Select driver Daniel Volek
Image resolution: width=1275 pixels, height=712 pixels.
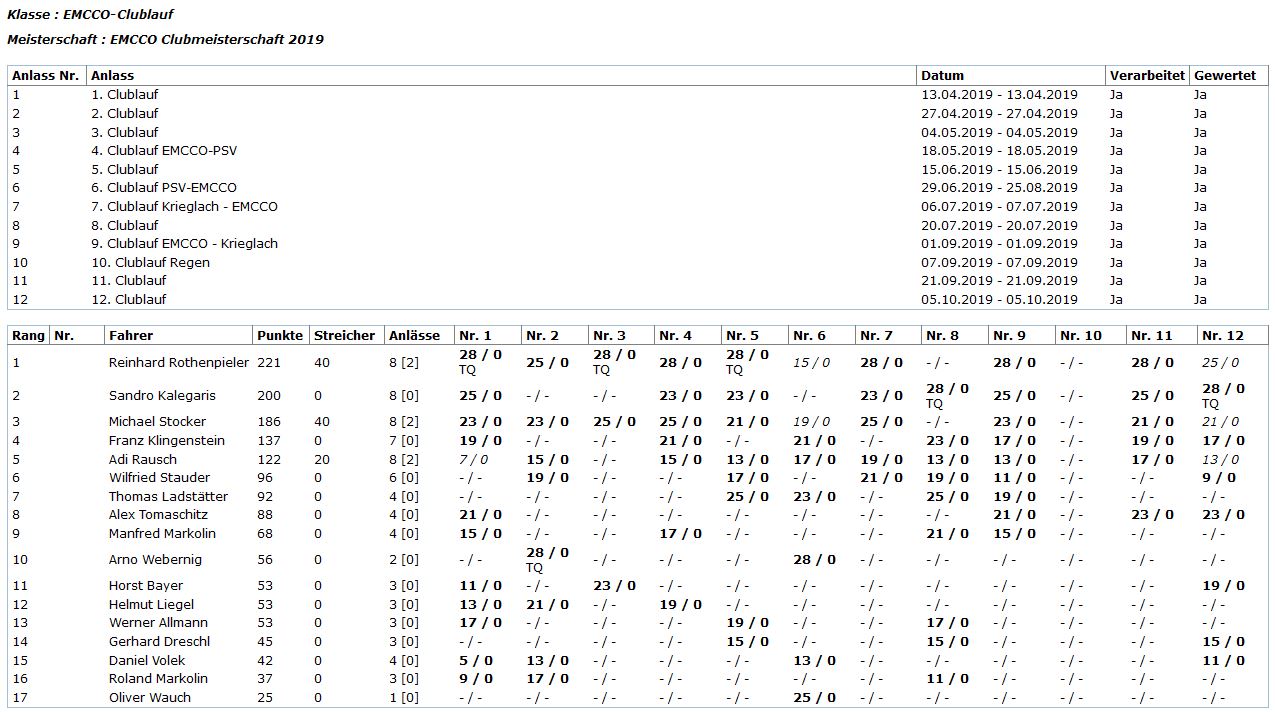click(147, 661)
